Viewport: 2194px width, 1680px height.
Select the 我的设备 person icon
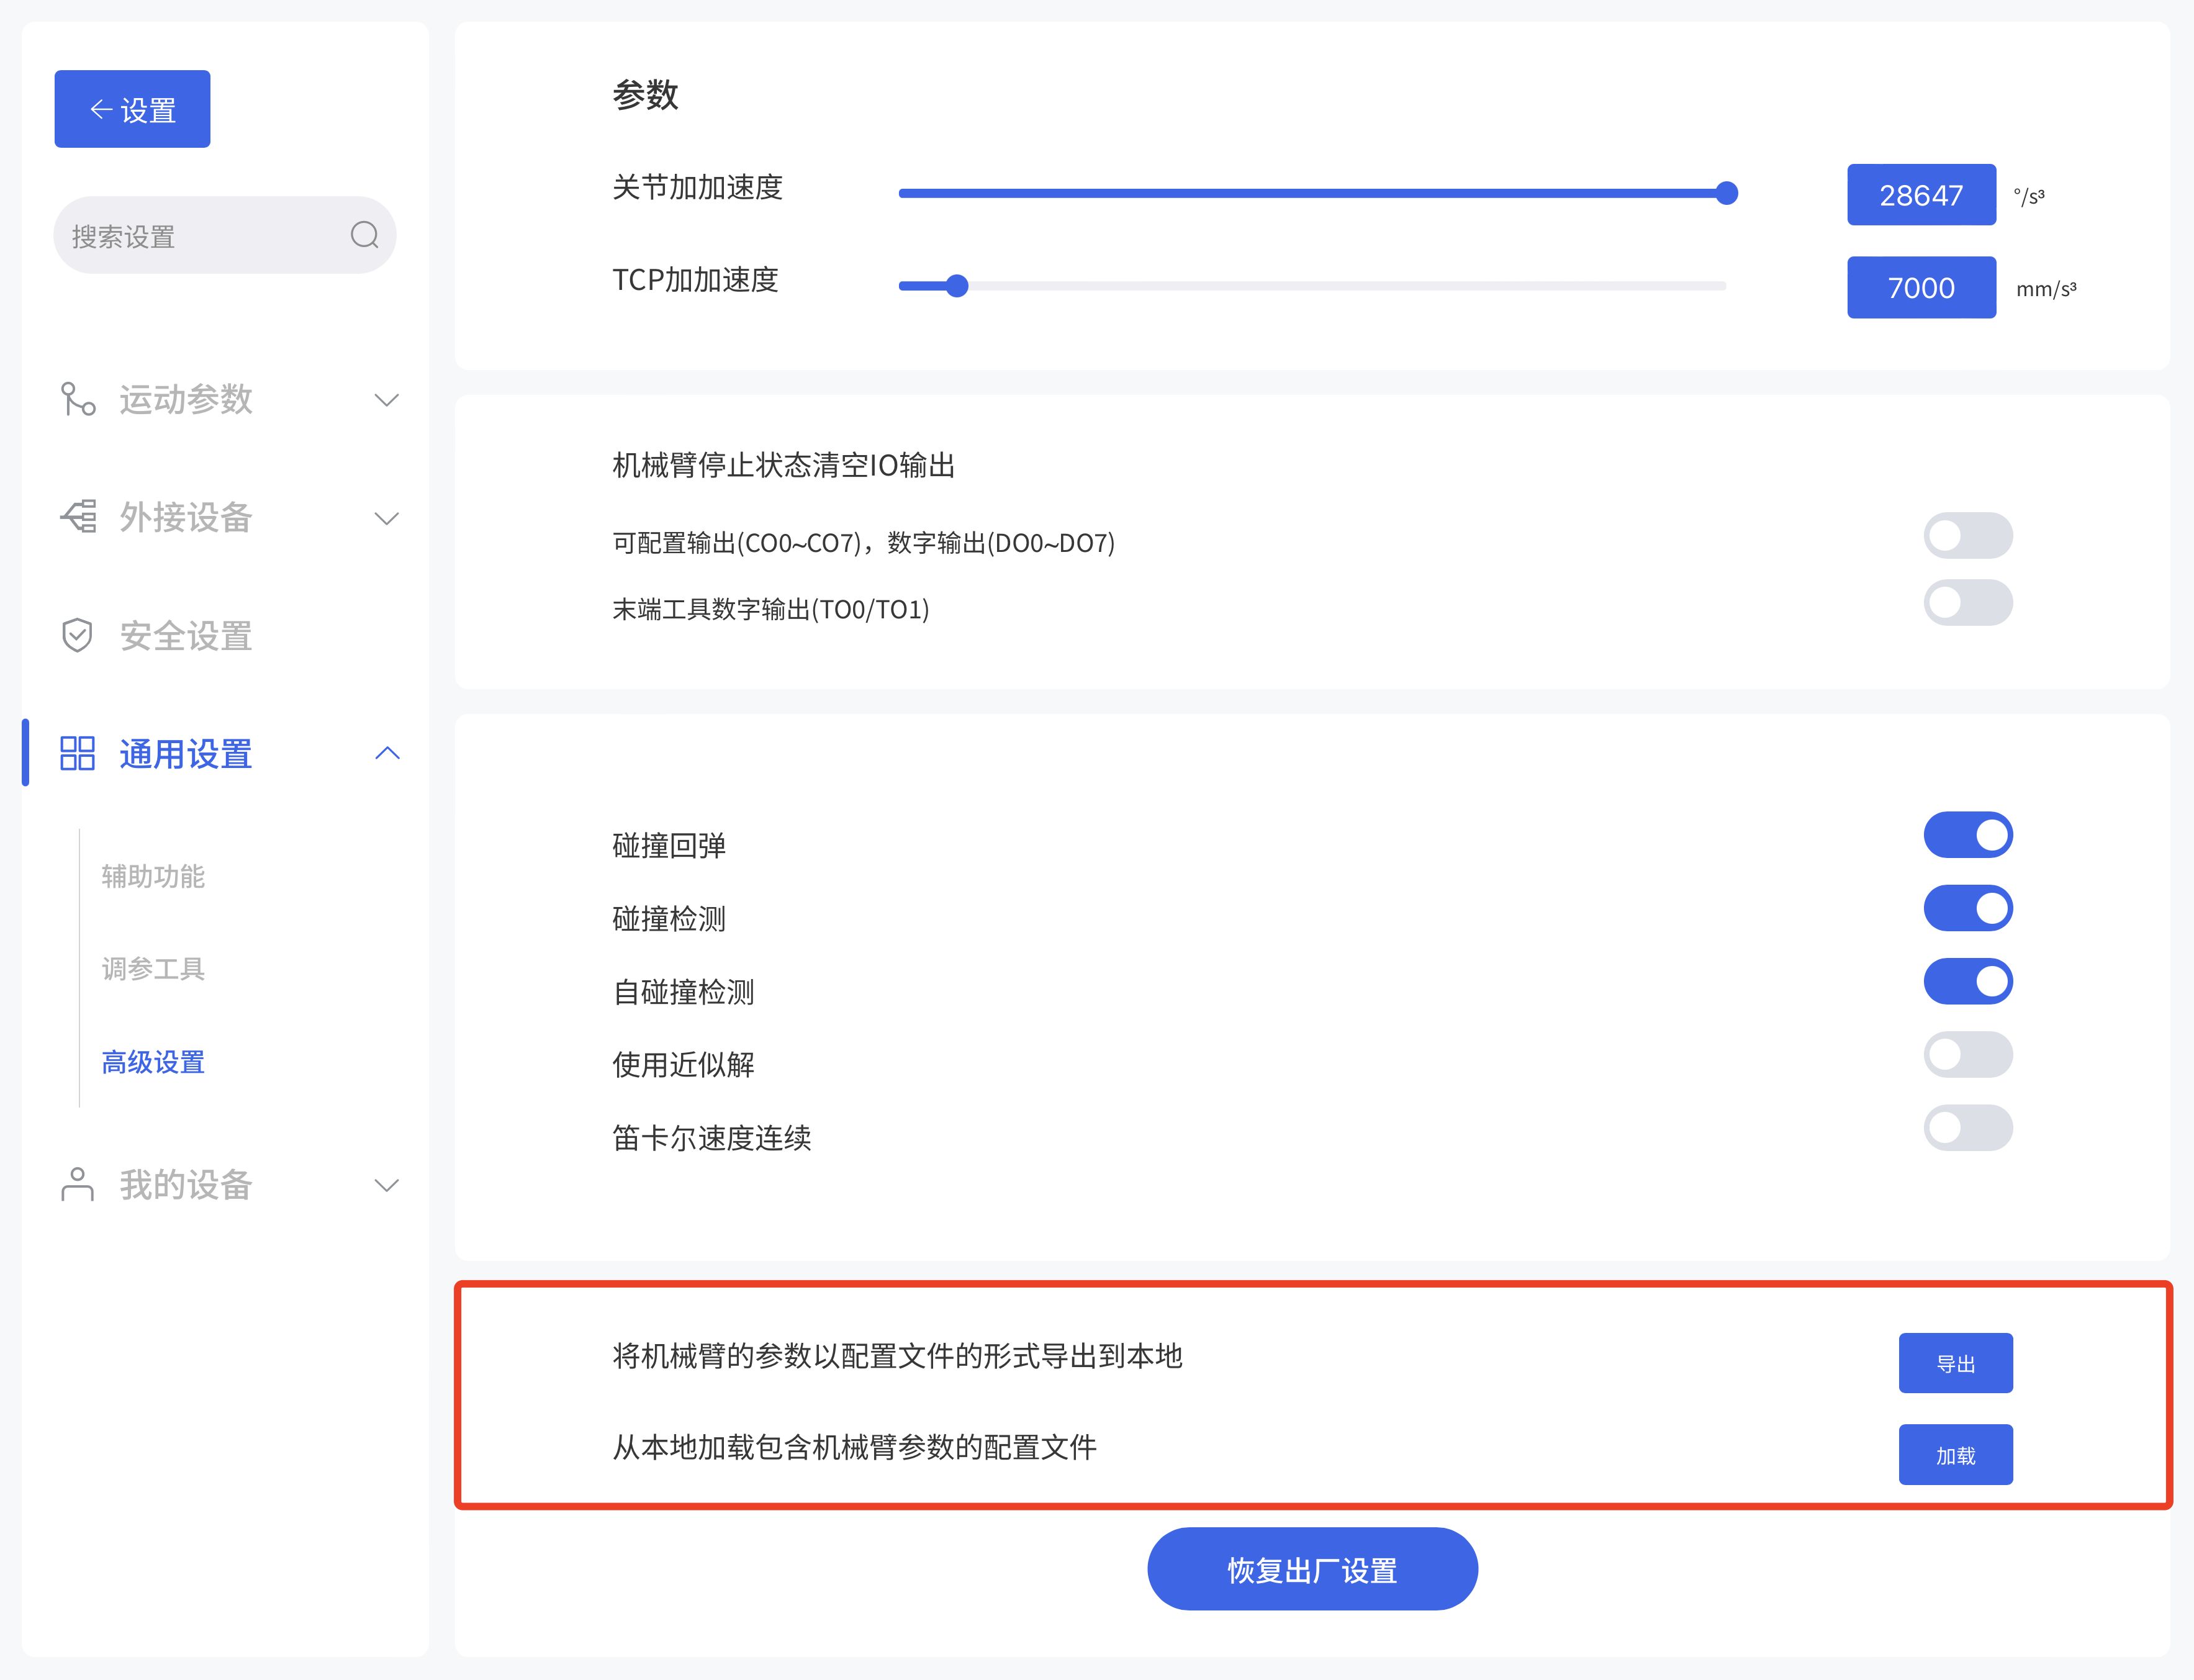click(77, 1185)
